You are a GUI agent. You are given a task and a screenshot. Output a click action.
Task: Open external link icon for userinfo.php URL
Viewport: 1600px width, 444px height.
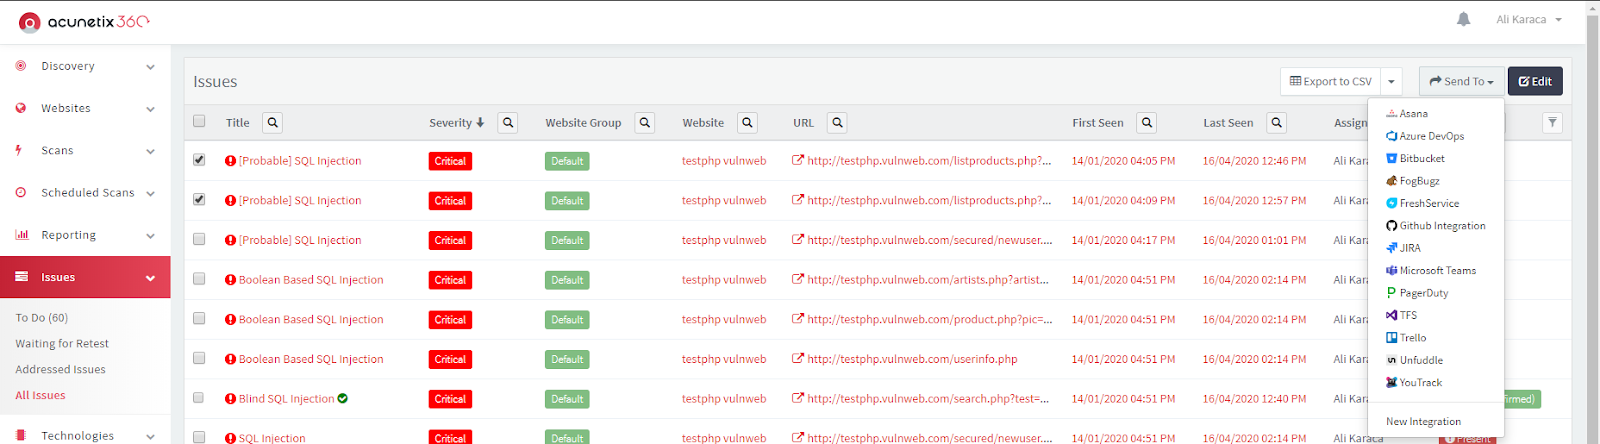(798, 358)
